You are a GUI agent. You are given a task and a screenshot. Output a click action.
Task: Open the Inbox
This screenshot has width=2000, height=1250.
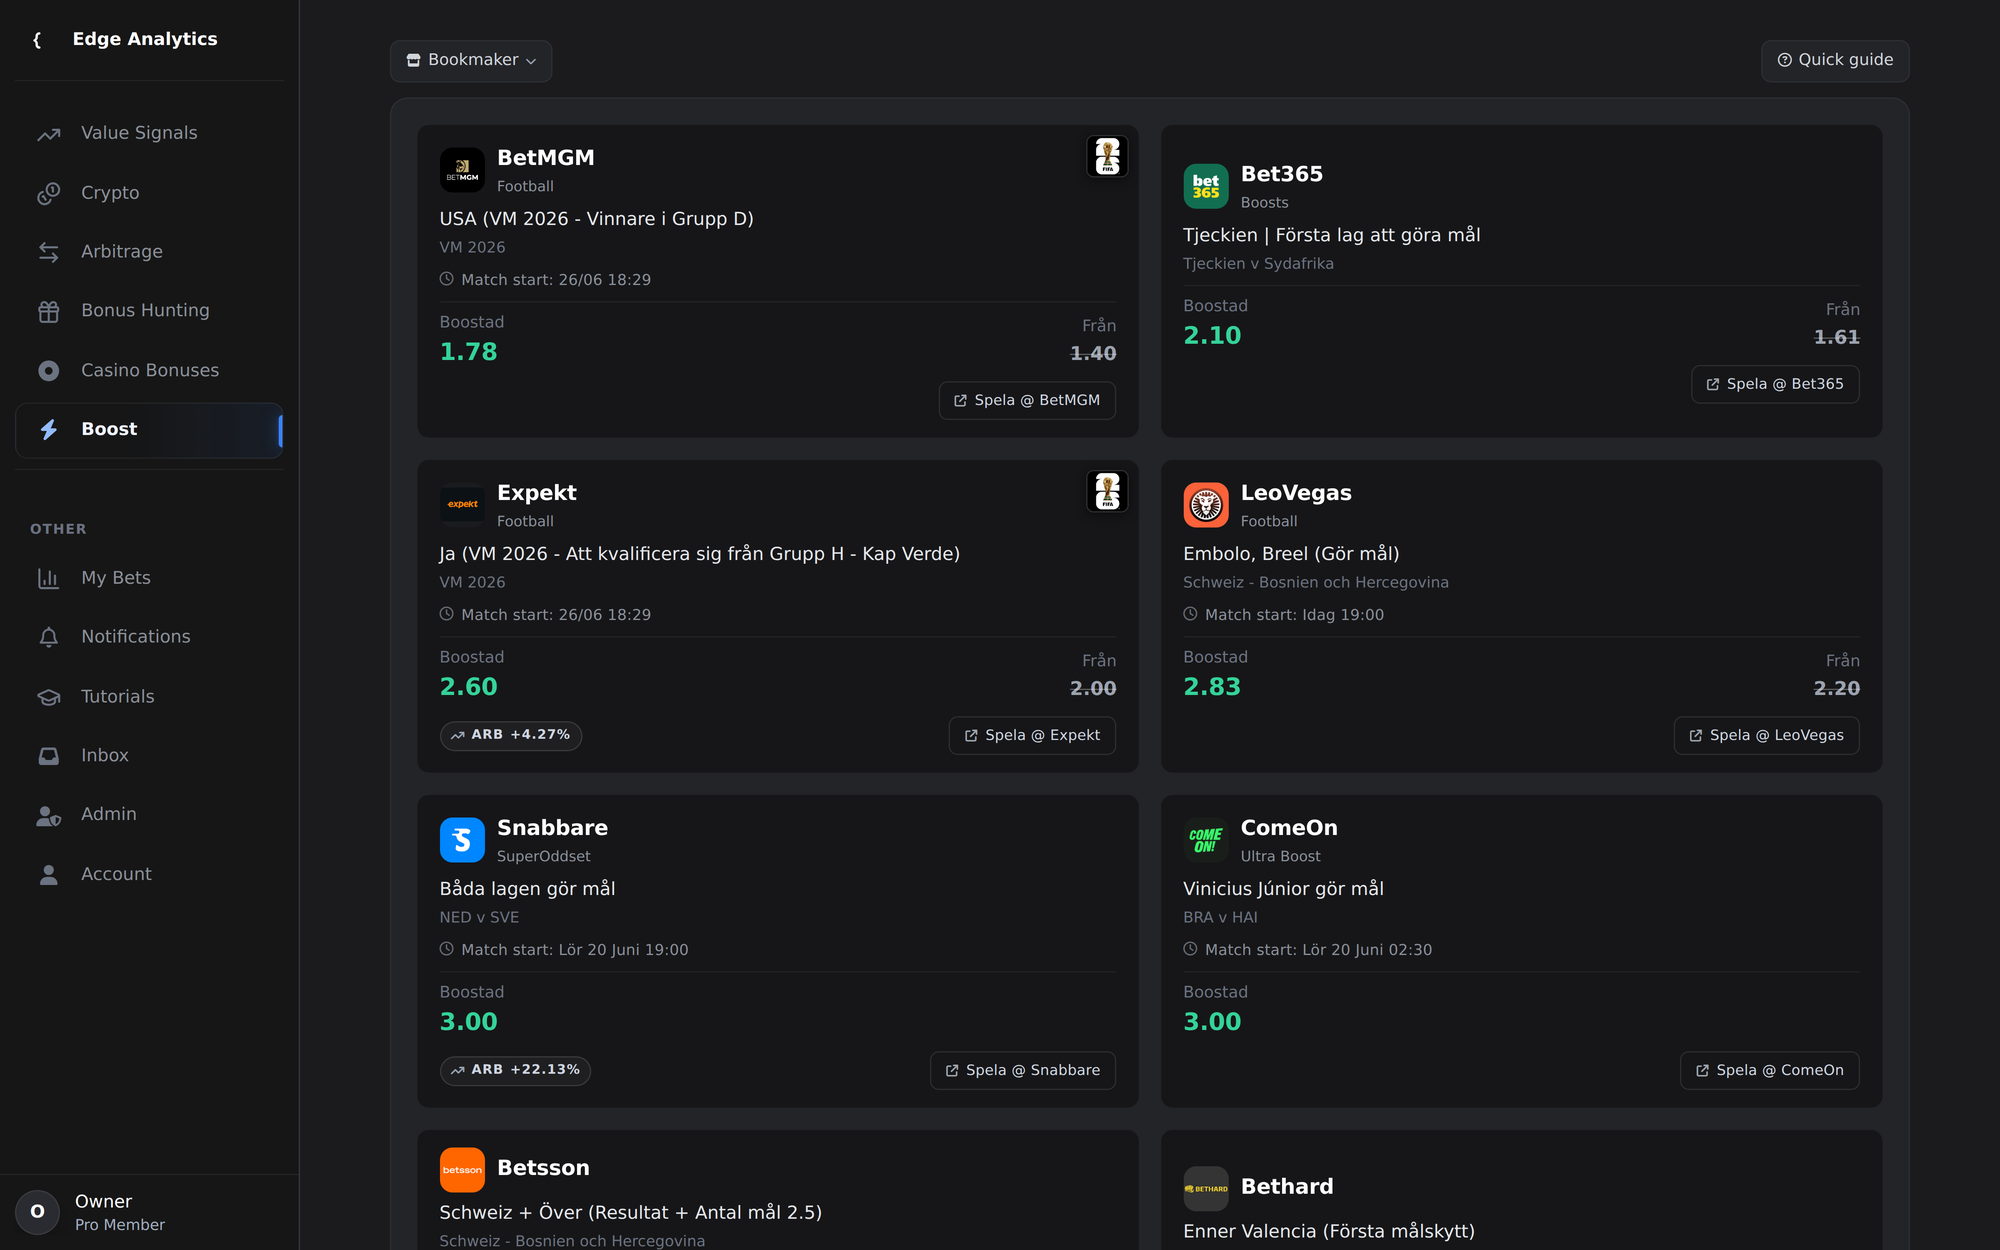(149, 756)
